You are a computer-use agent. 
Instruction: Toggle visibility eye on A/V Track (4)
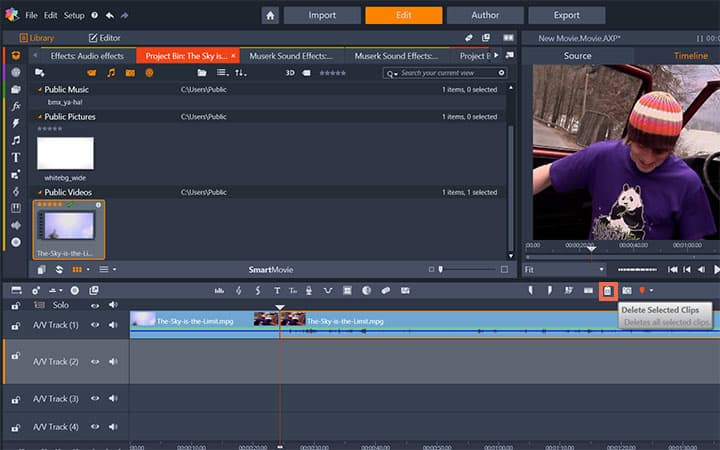tap(95, 427)
